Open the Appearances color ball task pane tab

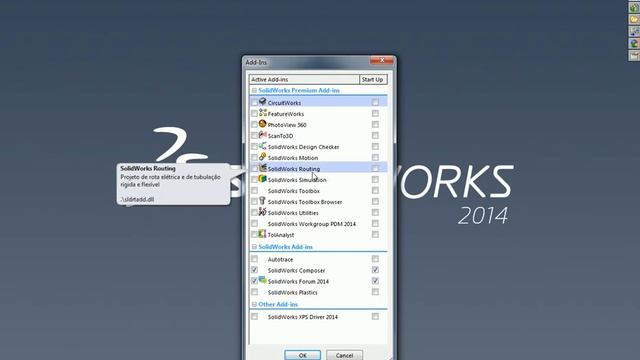(x=634, y=43)
